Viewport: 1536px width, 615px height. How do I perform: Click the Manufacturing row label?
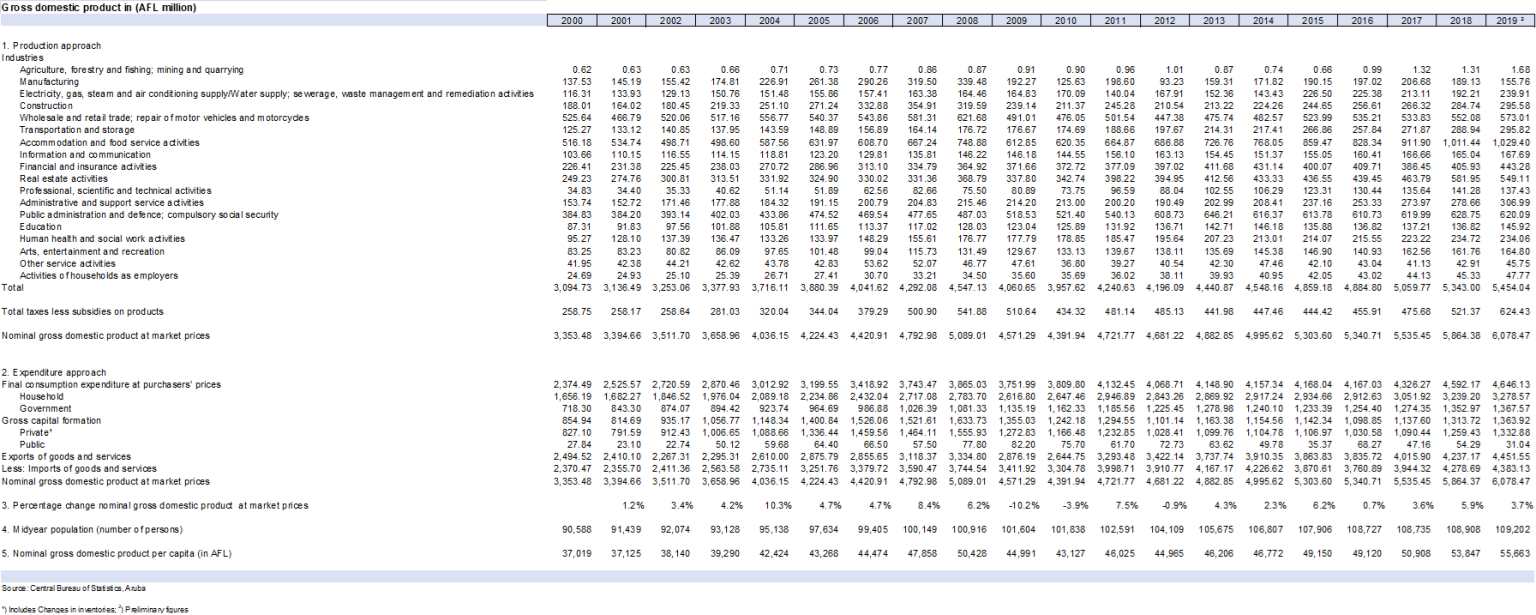pyautogui.click(x=49, y=82)
